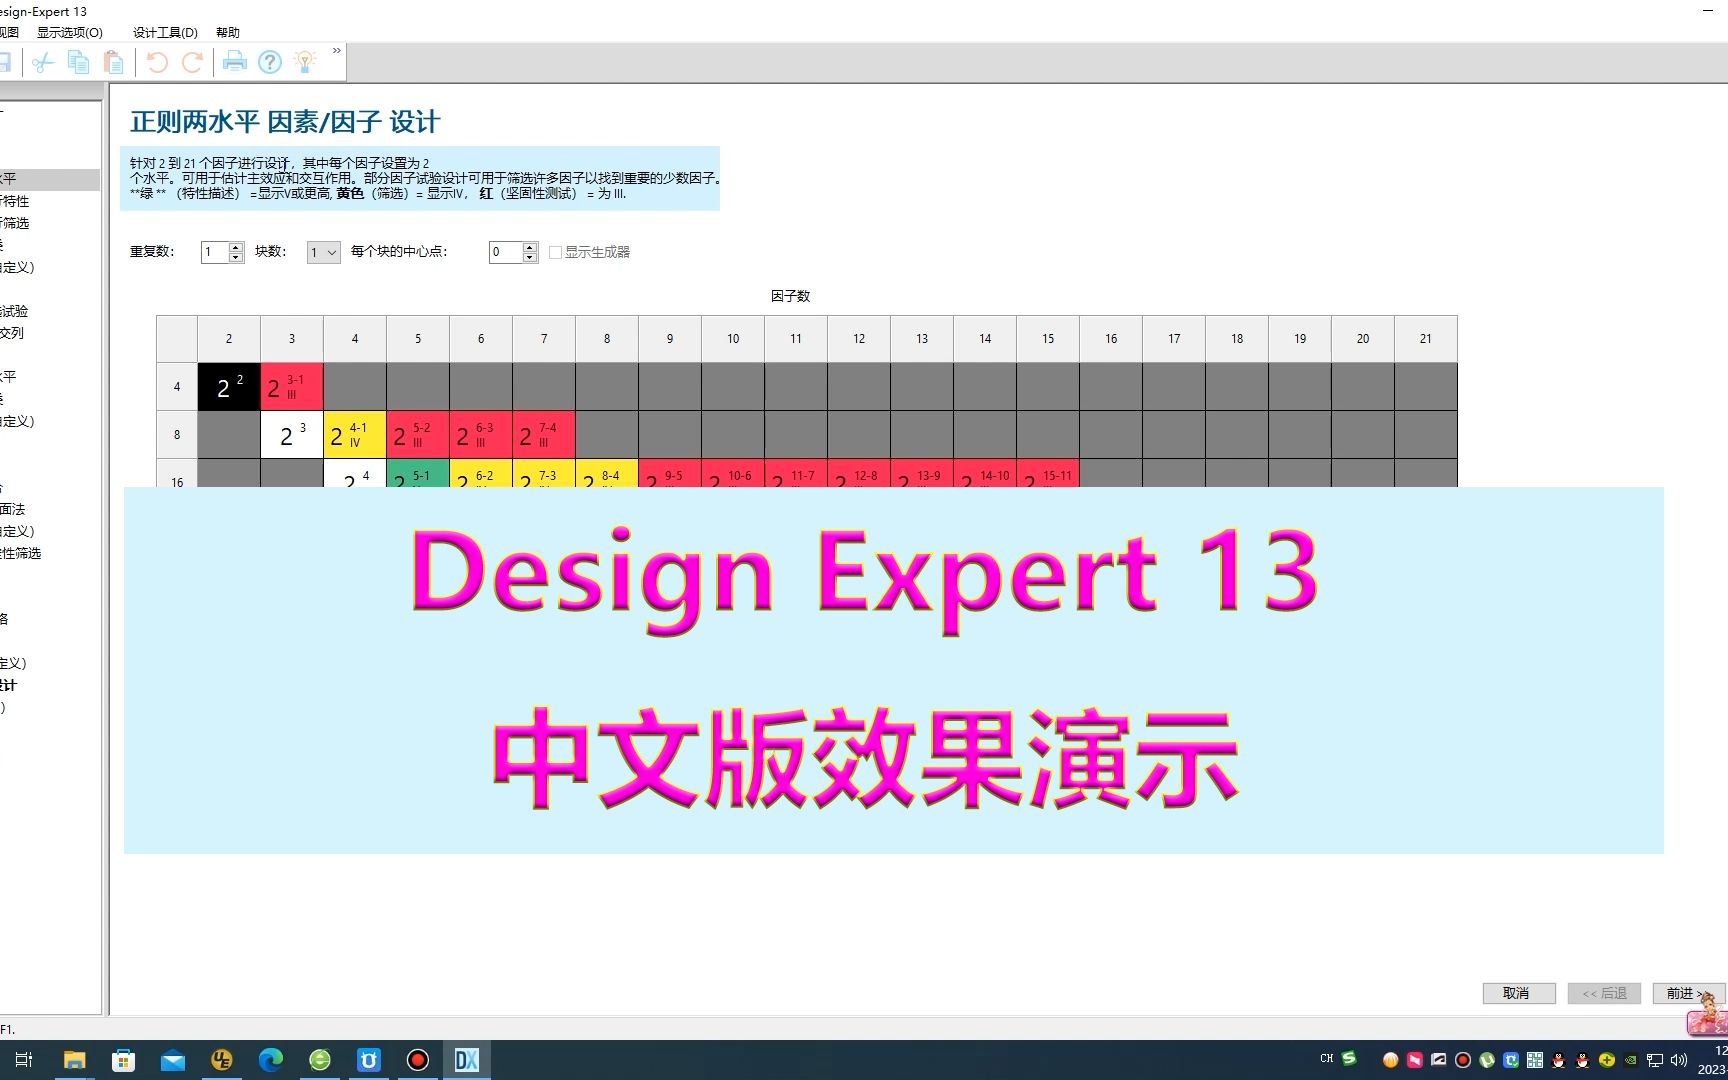Select 性筛选 item in left design list
Screen dimensions: 1728x1080
(x=20, y=553)
